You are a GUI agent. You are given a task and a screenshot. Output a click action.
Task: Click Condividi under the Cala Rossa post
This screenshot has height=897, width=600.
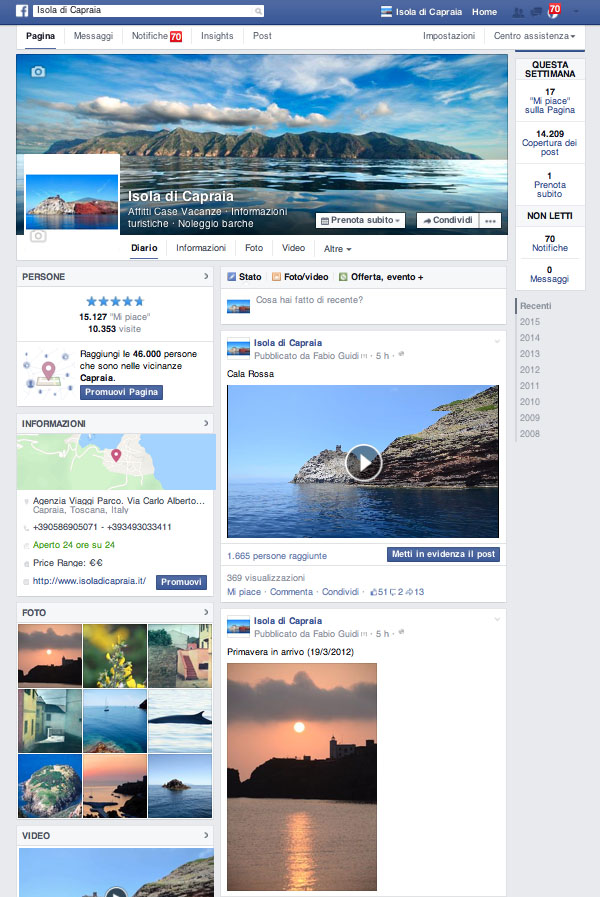click(340, 592)
